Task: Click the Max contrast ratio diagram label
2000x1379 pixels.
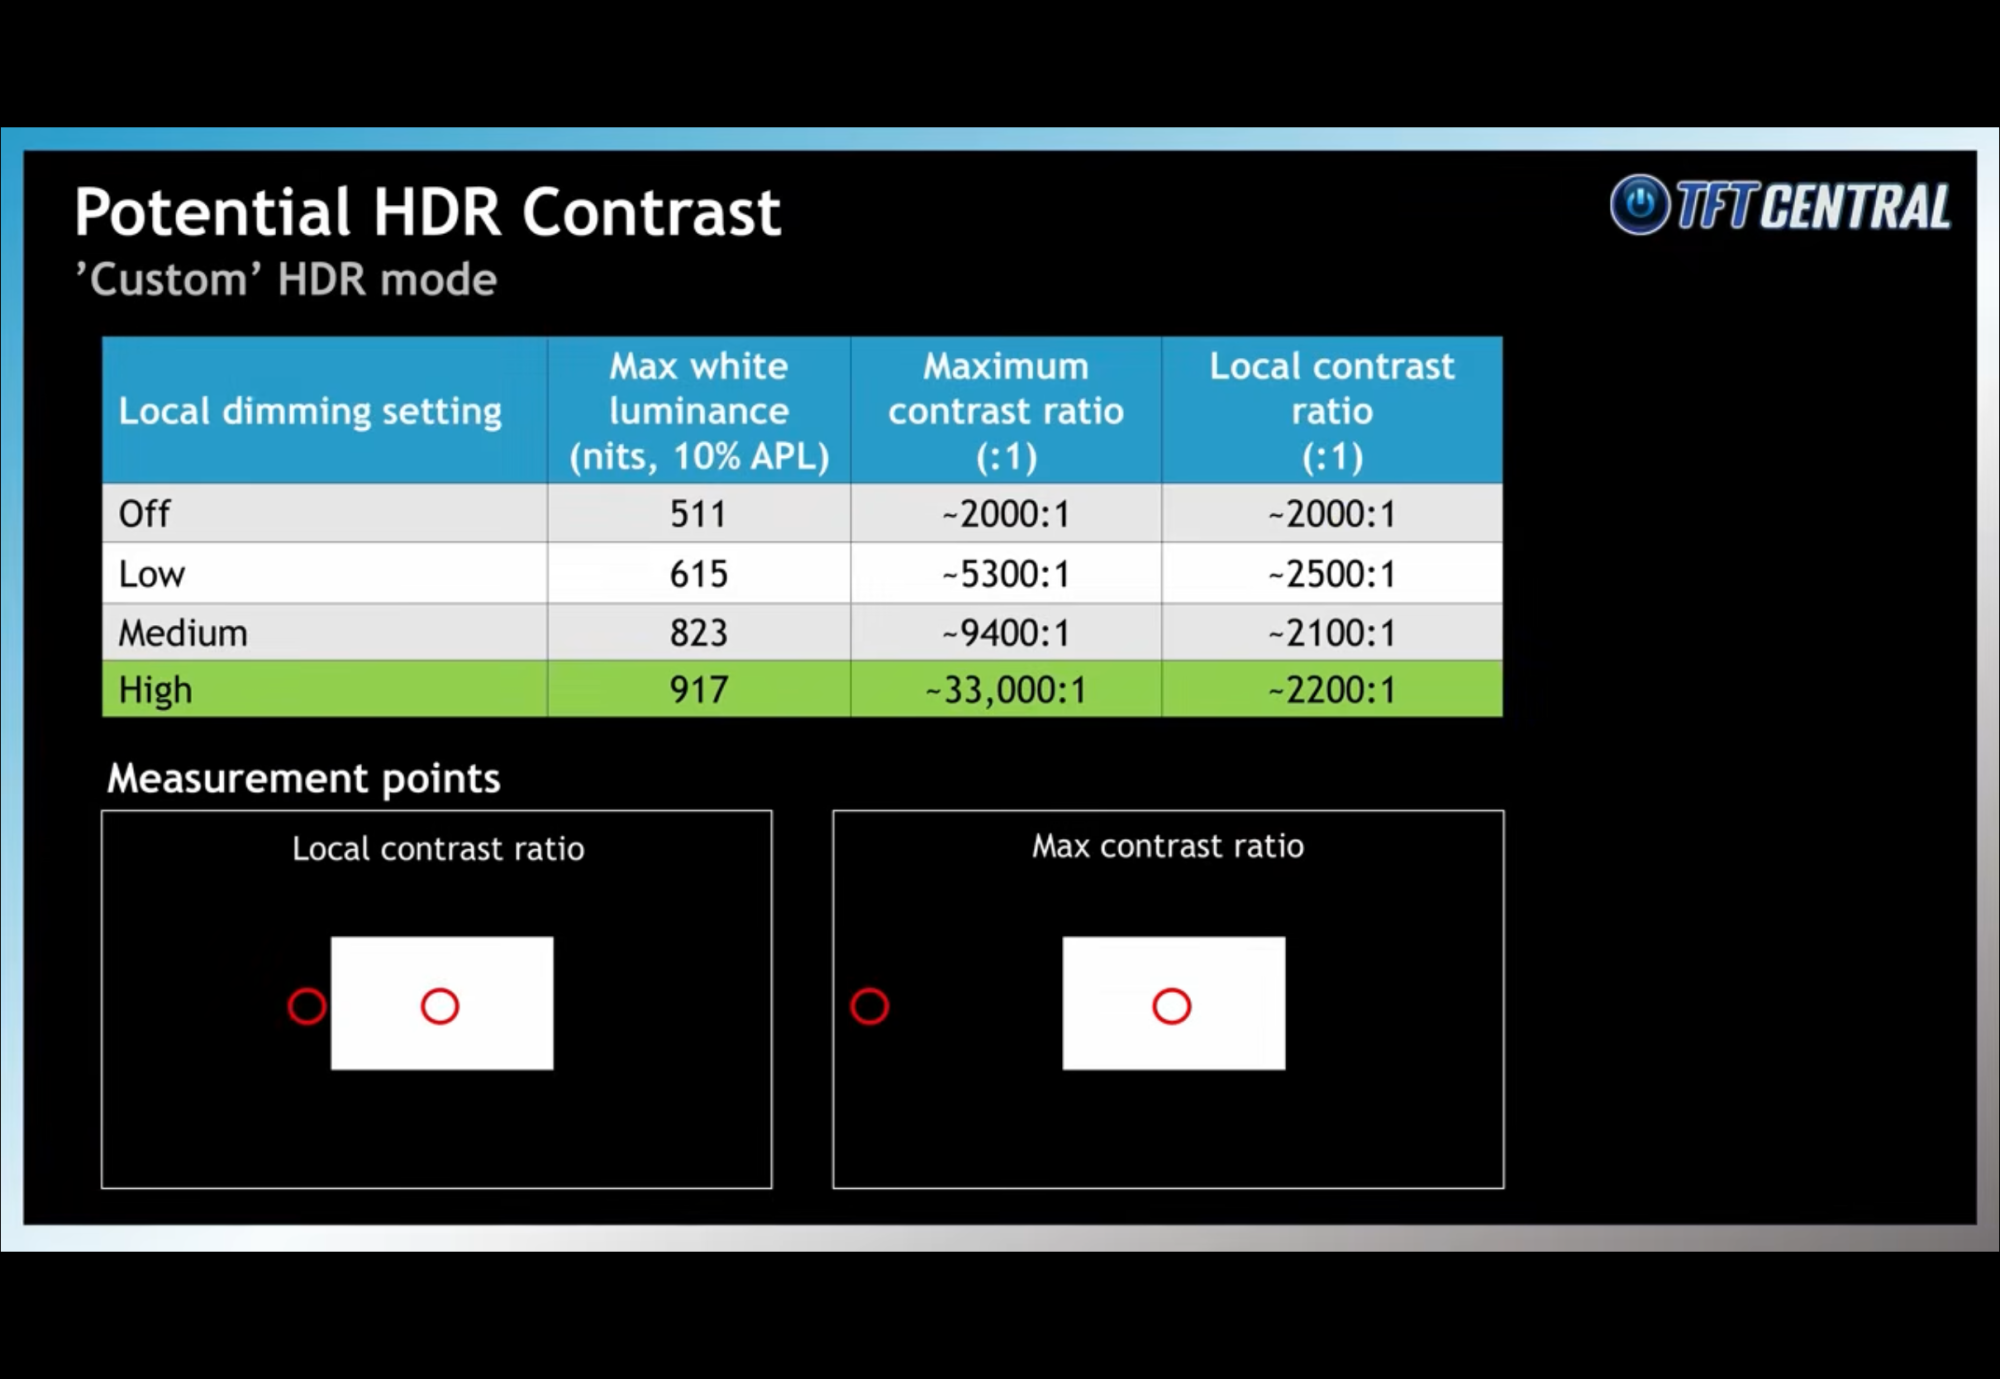Action: 1168,847
